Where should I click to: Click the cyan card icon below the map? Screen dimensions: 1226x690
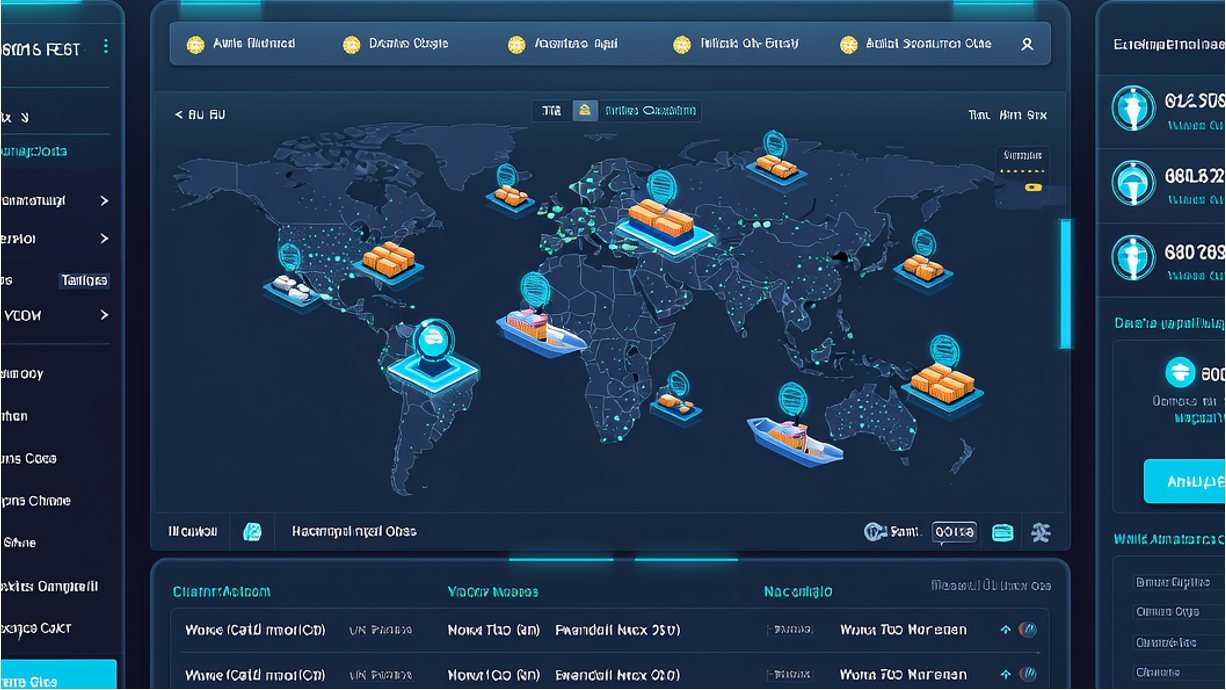pyautogui.click(x=1002, y=533)
